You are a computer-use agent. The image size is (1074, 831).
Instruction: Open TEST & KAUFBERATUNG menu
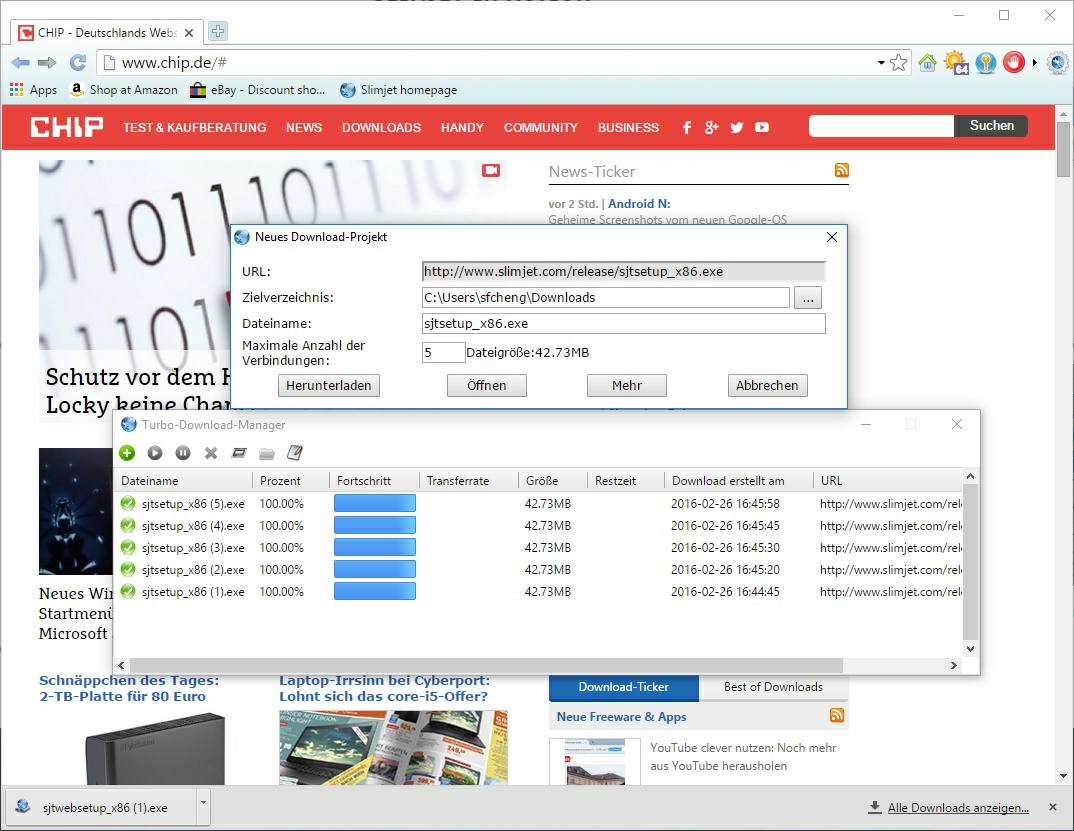(x=195, y=127)
